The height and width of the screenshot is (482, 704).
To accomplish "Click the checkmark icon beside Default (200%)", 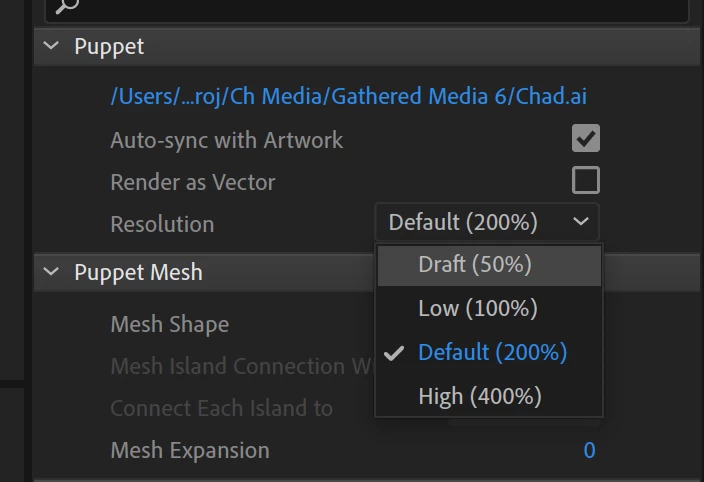I will (x=394, y=353).
